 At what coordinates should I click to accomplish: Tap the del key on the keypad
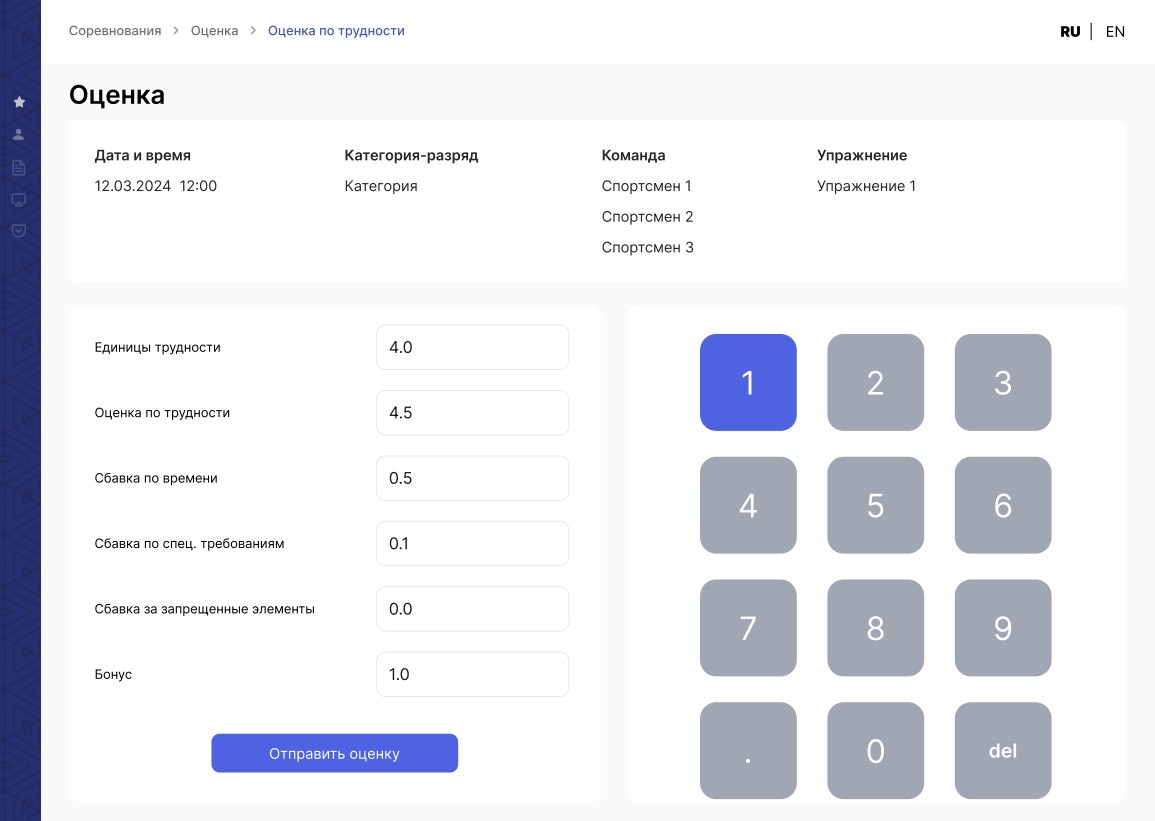[x=1002, y=751]
